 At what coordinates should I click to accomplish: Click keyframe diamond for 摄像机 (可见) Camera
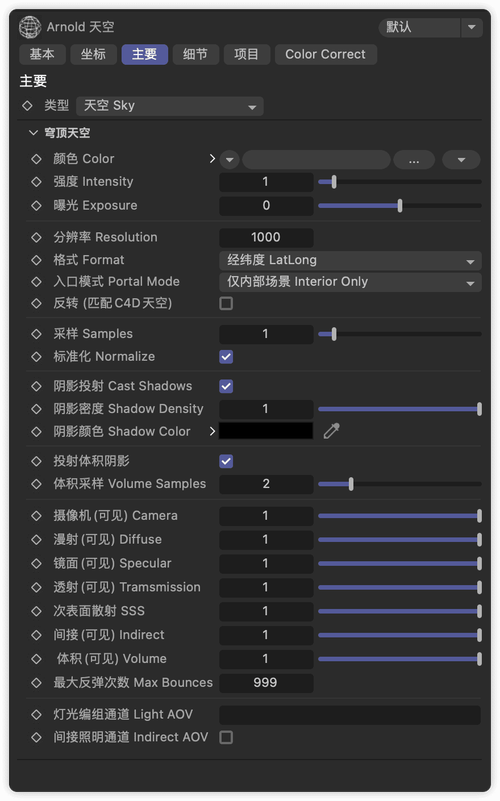36,516
